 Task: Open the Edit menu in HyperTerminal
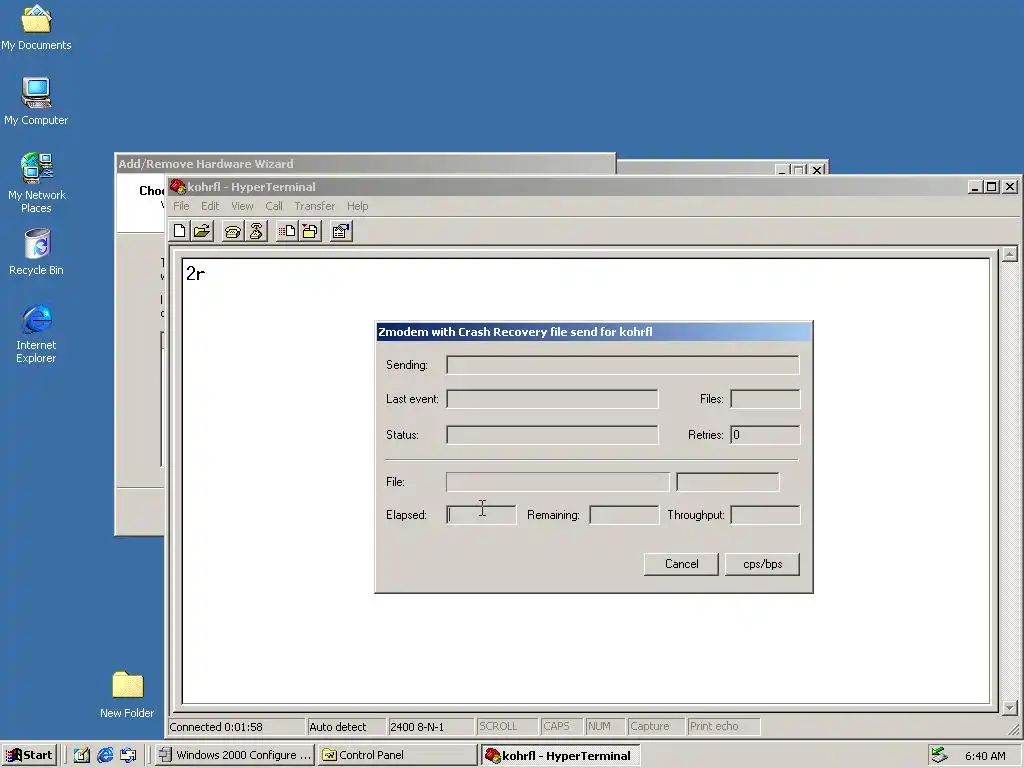pos(210,206)
